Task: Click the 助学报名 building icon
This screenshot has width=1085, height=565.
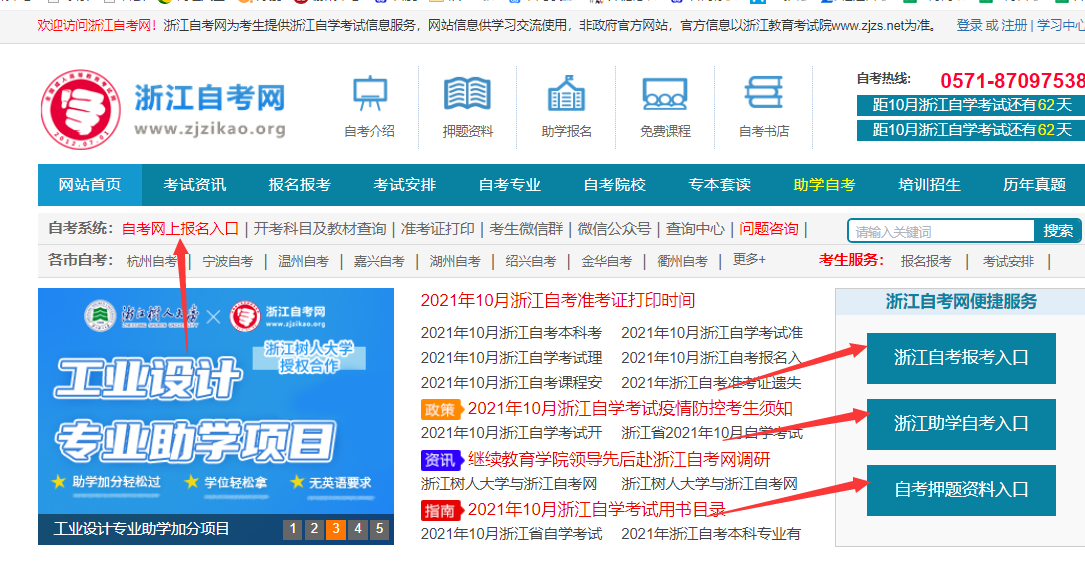Action: click(x=566, y=95)
